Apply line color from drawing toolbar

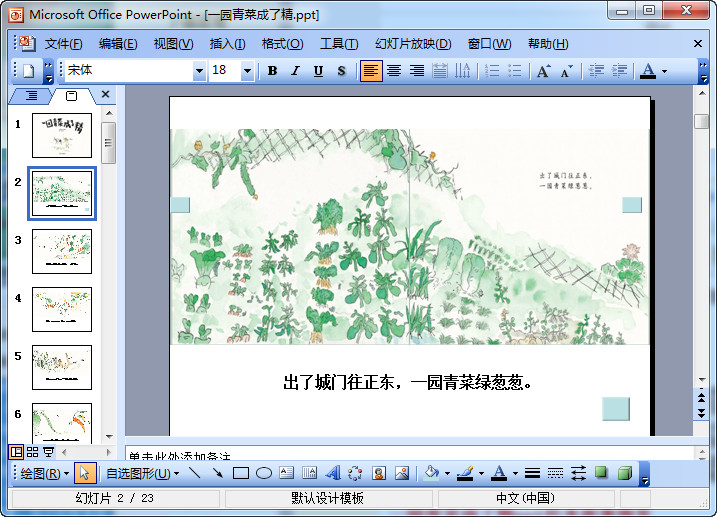[x=465, y=473]
